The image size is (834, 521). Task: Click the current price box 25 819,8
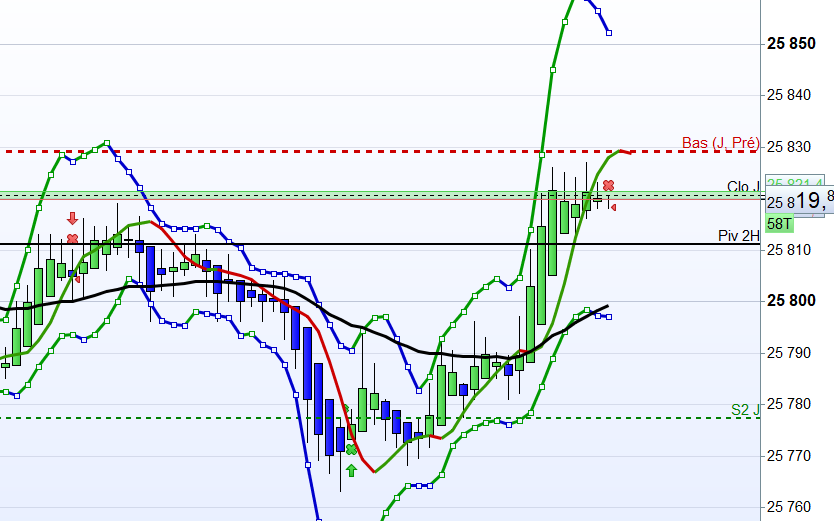pos(800,201)
